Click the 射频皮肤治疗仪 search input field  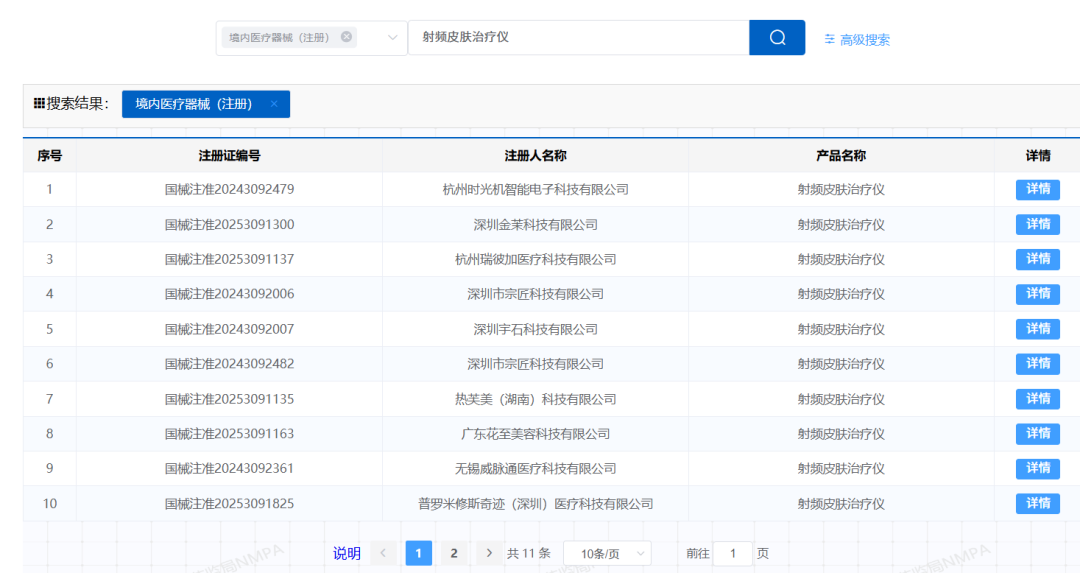pos(578,38)
